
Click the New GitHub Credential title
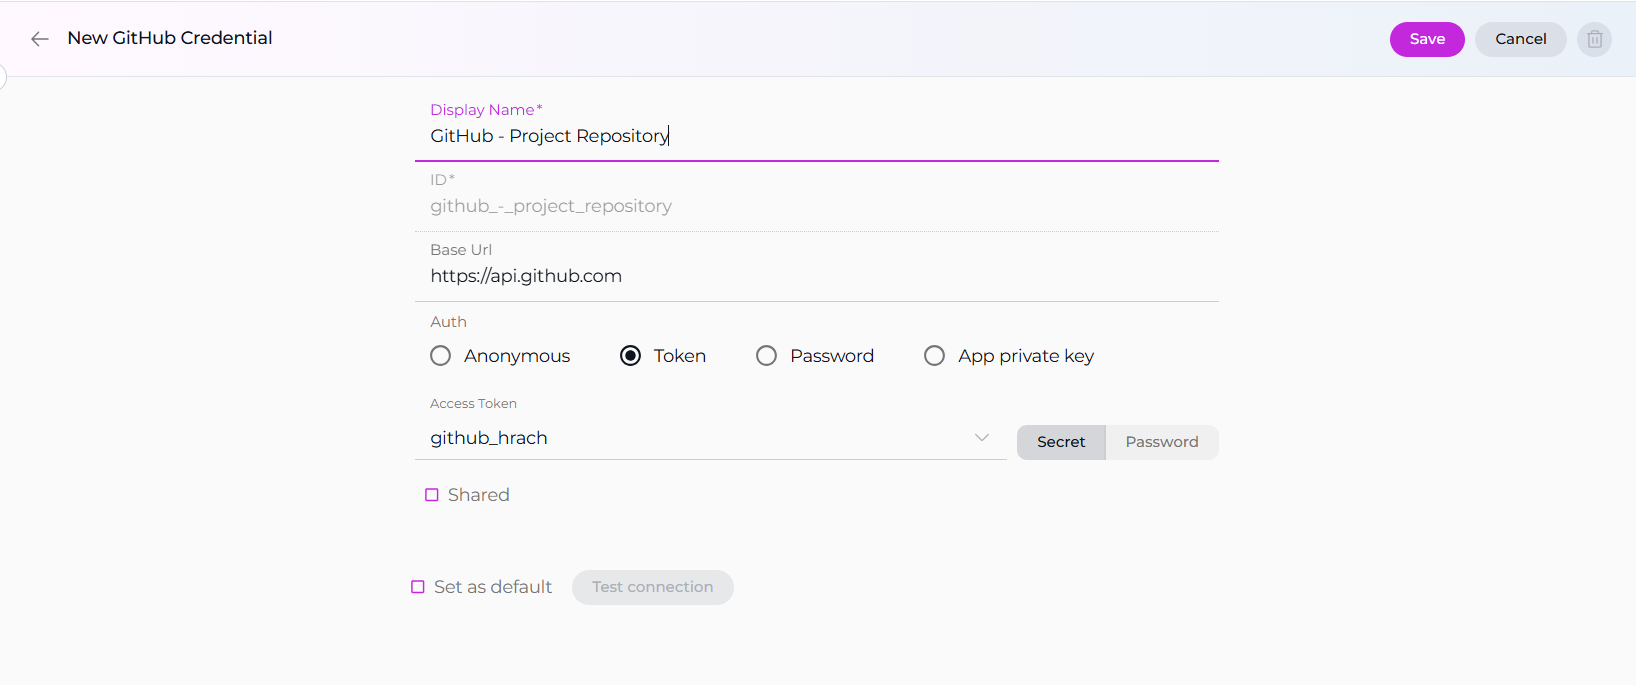[170, 38]
